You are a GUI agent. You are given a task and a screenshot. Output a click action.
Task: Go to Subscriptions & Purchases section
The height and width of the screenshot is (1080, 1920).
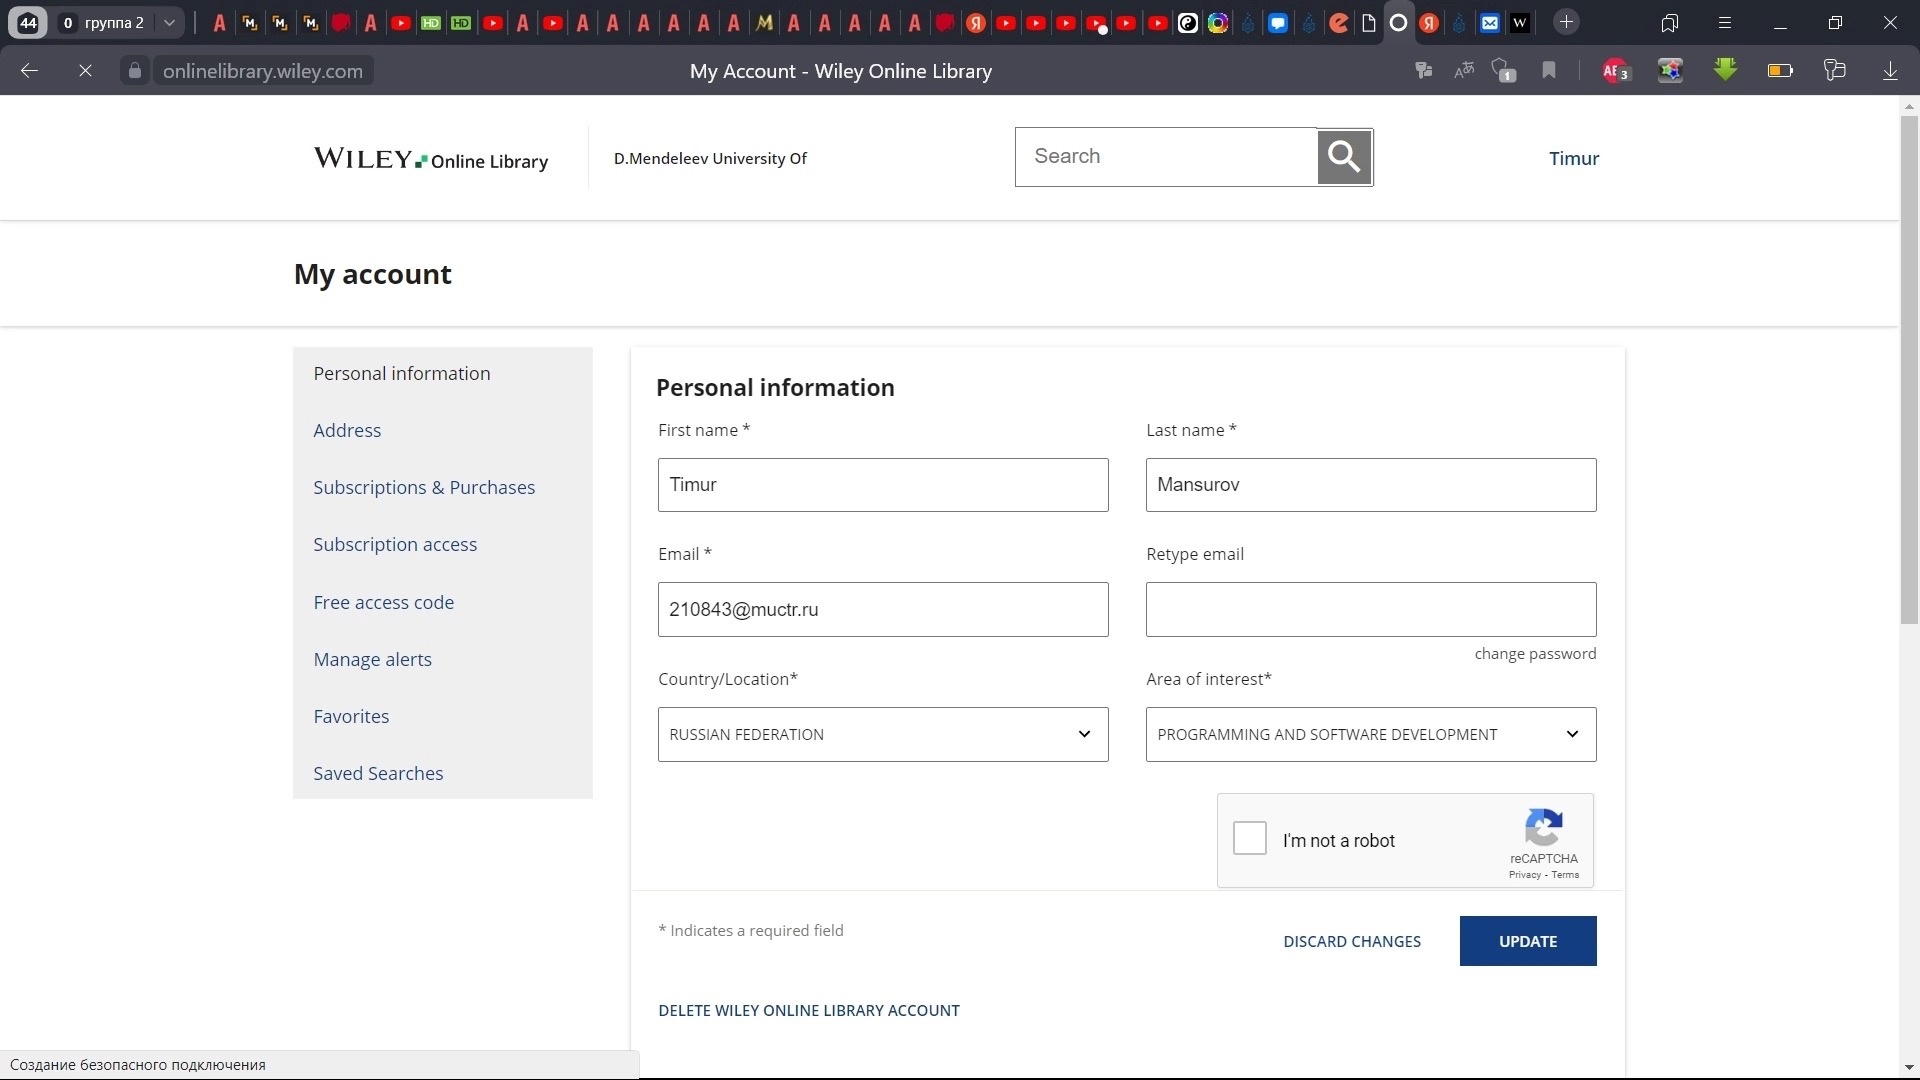[424, 487]
